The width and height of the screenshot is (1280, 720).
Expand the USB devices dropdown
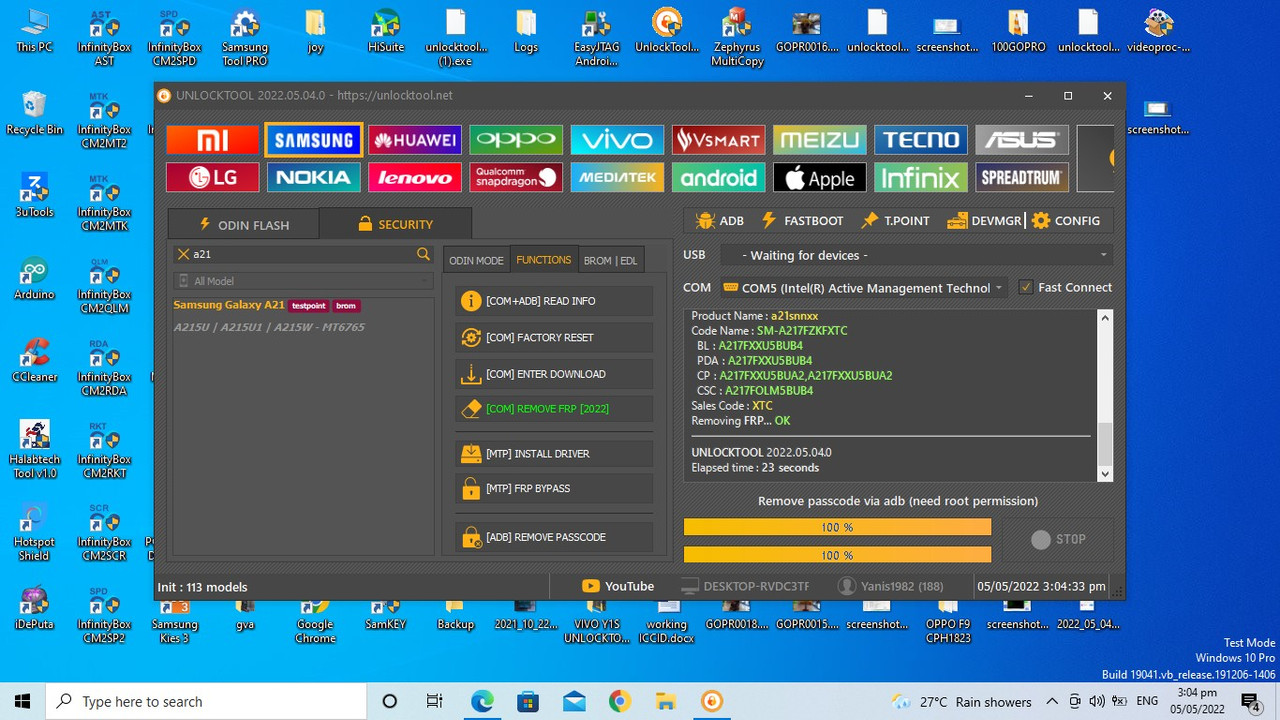(915, 255)
